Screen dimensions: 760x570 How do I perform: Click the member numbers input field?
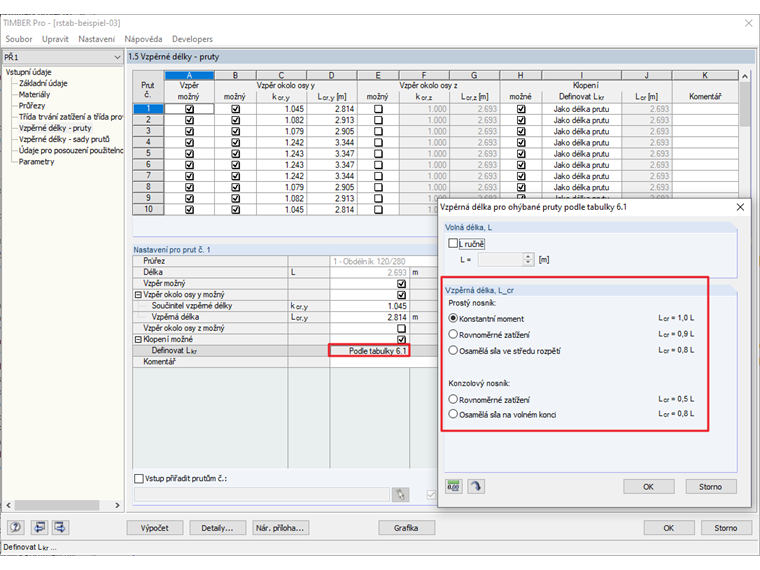[262, 494]
